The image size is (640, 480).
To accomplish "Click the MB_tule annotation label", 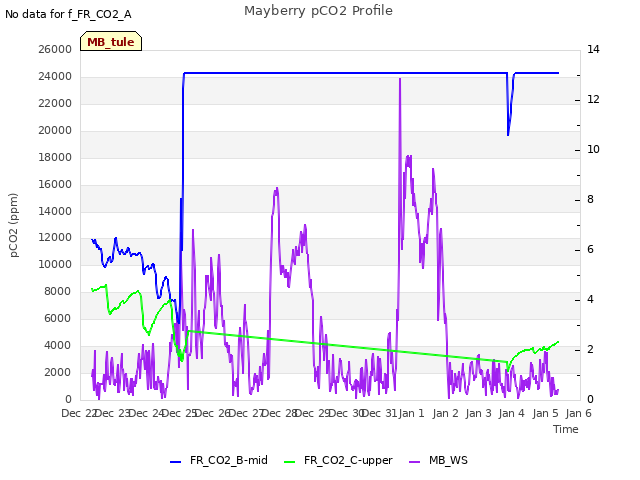I will [111, 42].
